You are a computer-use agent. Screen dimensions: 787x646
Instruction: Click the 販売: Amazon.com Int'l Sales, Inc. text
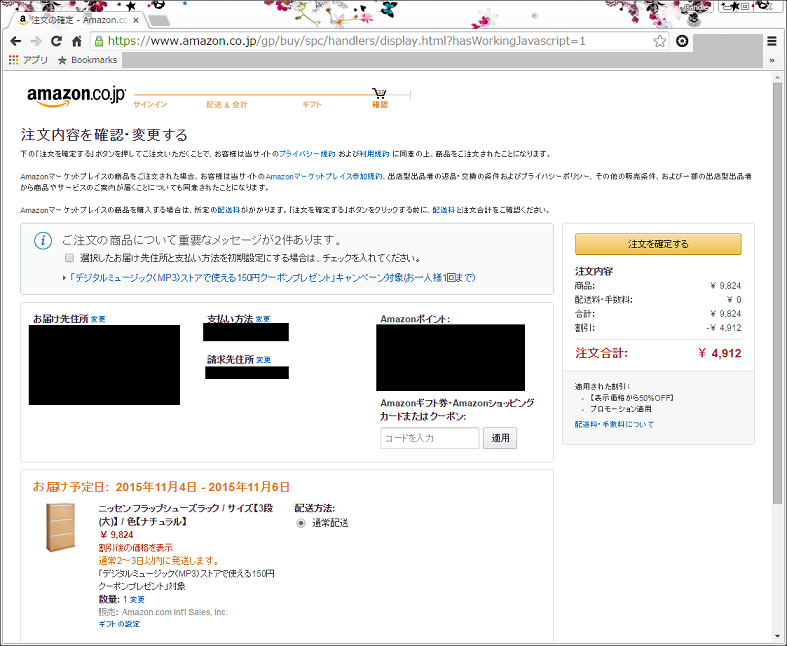(x=163, y=612)
